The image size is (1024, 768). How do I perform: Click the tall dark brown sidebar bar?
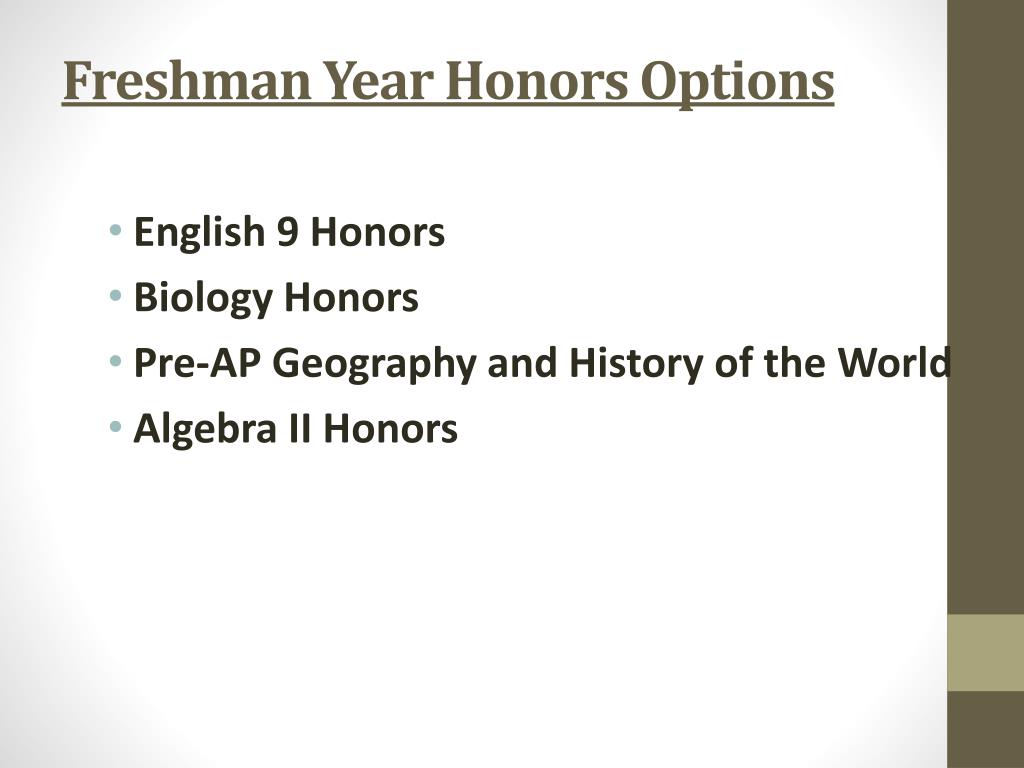985,307
